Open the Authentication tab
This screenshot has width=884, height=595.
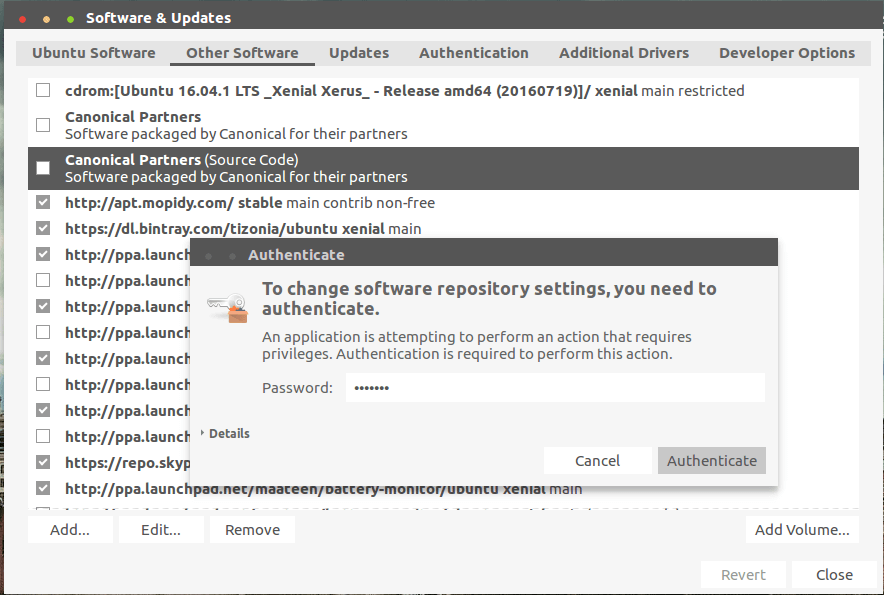[x=474, y=53]
